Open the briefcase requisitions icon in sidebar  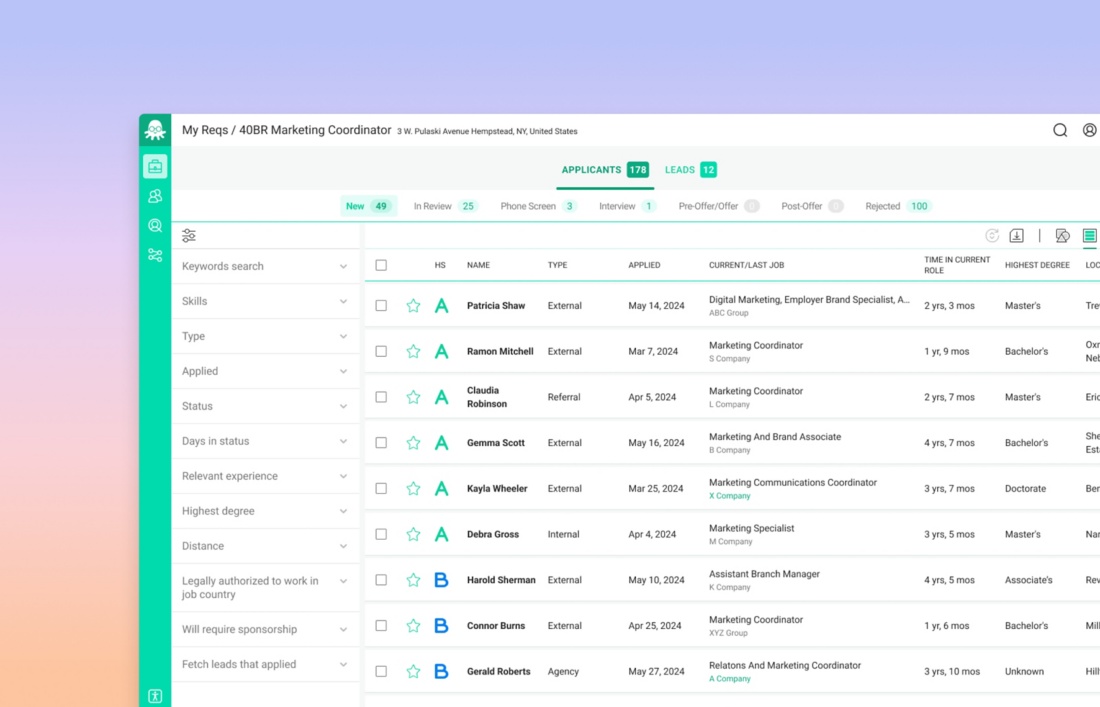coord(155,166)
